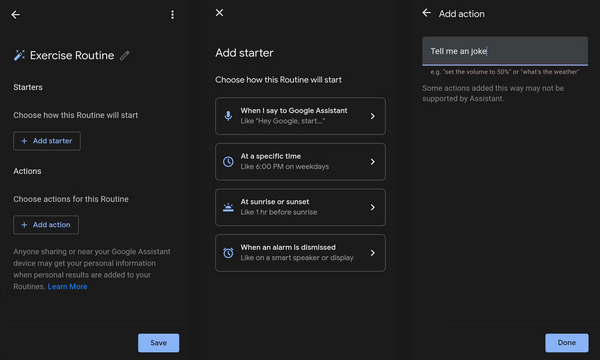The height and width of the screenshot is (360, 600).
Task: Click the microphone icon for voice starter
Action: pos(228,116)
